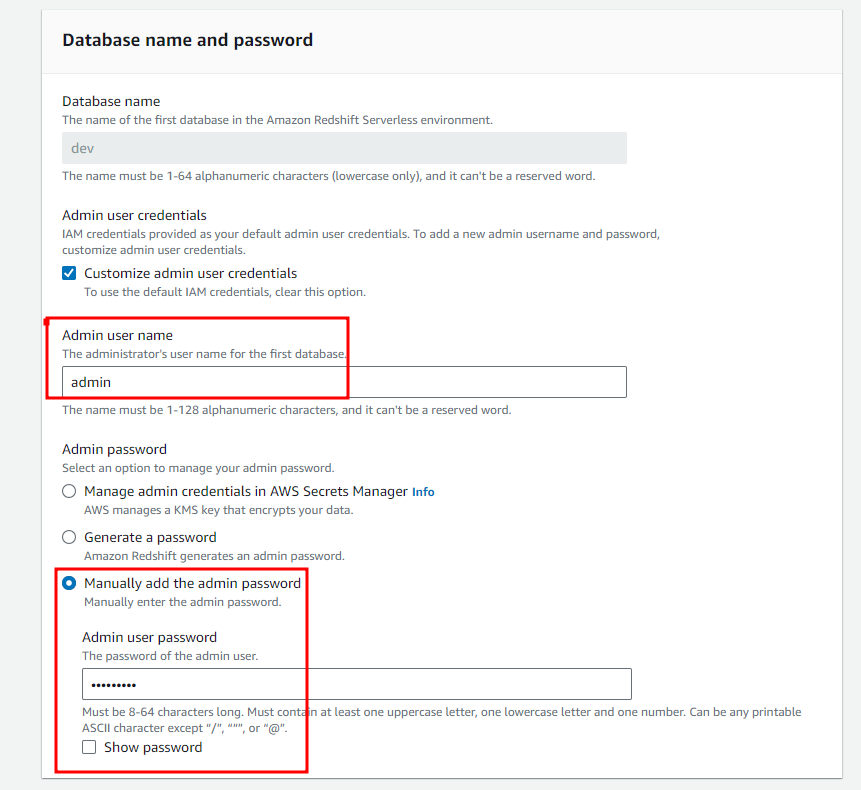The image size is (861, 790).
Task: Focus the Admin user password input box
Action: coord(357,684)
